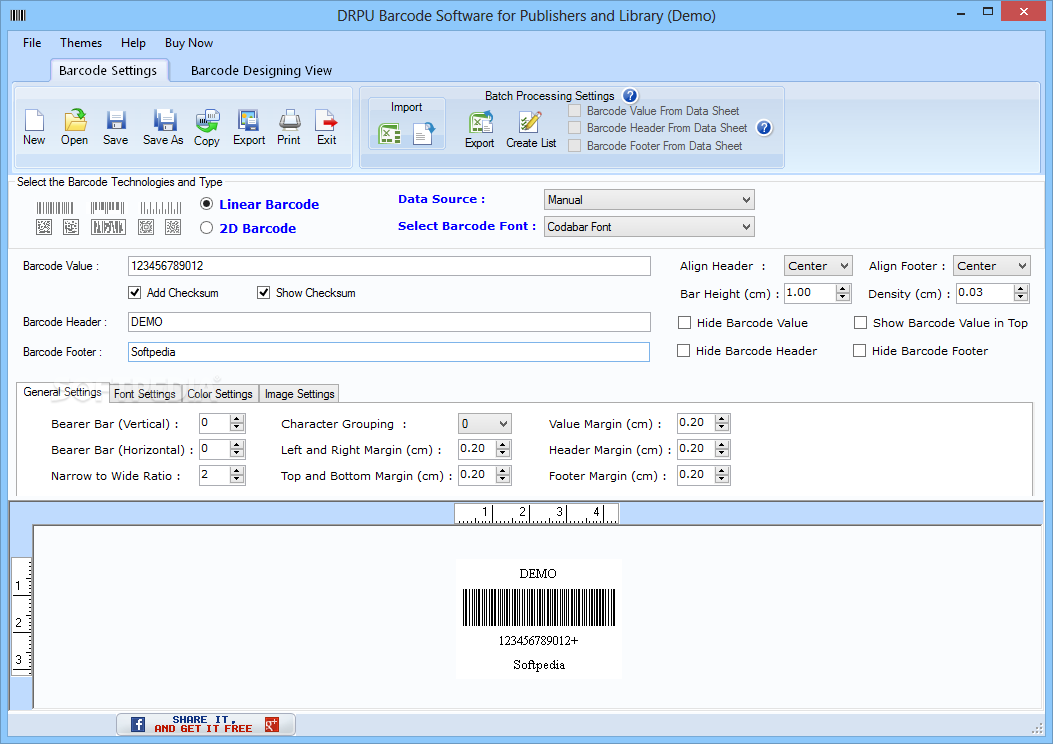Increase Bearer Bar Horizontal value
Image resolution: width=1053 pixels, height=744 pixels.
[236, 445]
